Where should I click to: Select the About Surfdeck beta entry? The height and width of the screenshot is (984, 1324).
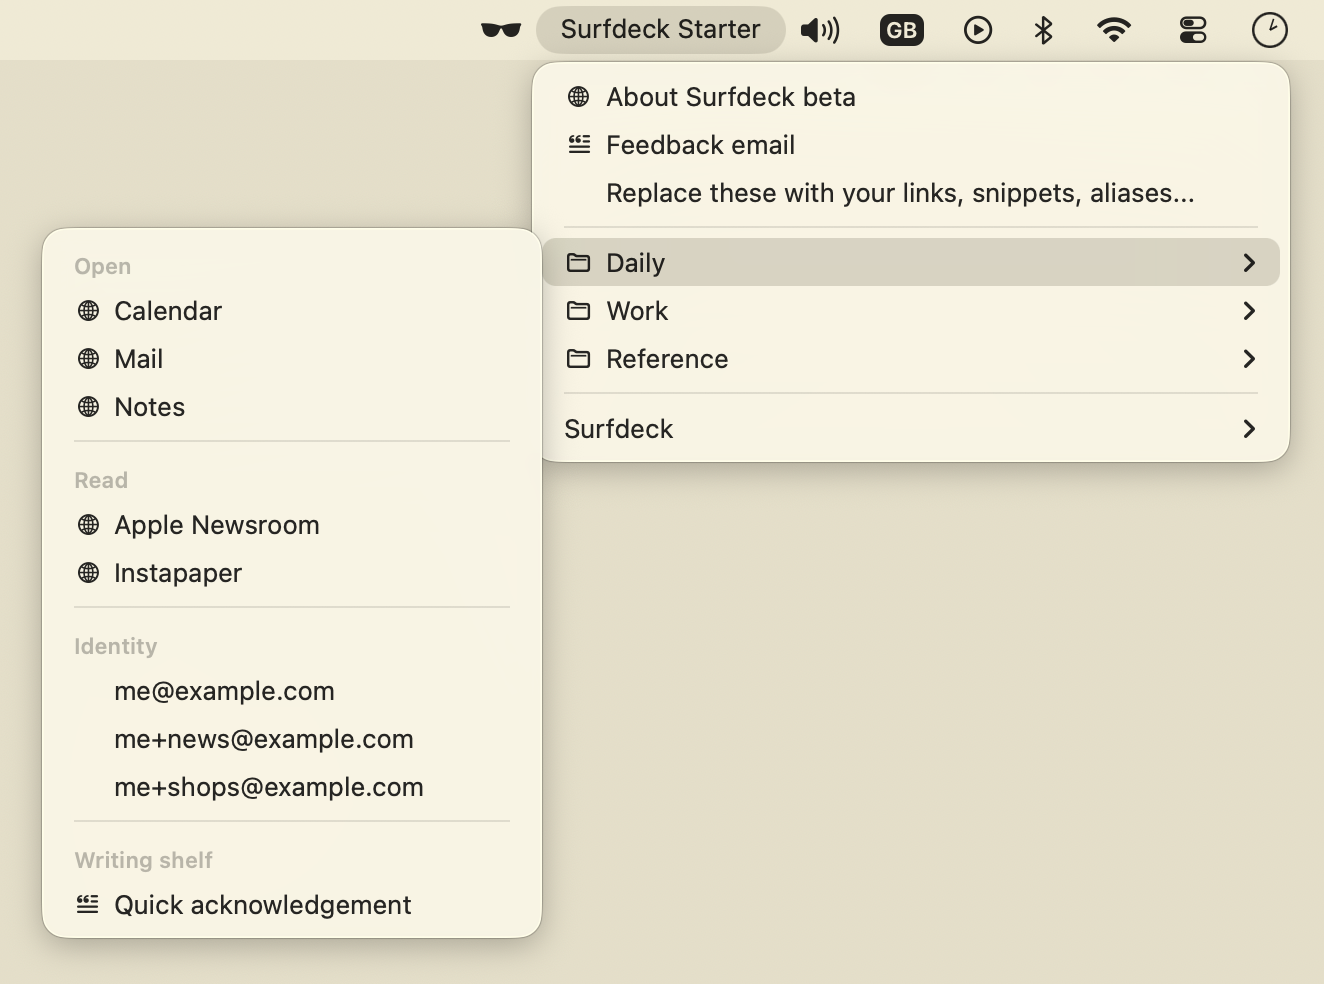pos(911,97)
